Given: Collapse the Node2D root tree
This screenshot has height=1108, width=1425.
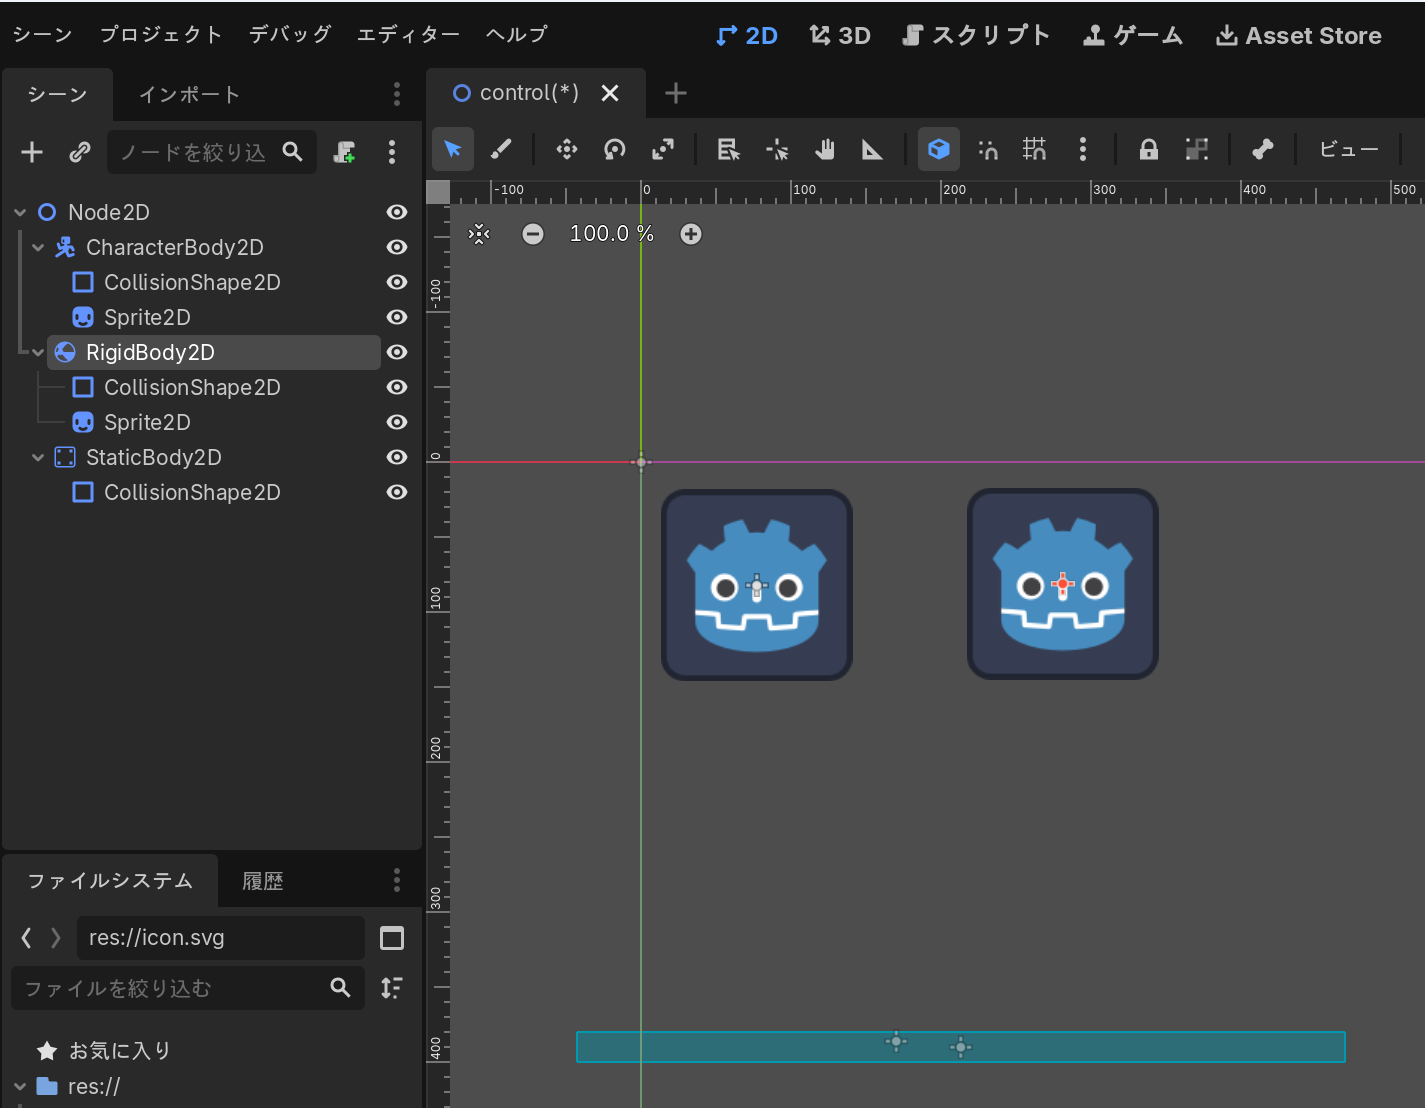Looking at the screenshot, I should tap(20, 212).
